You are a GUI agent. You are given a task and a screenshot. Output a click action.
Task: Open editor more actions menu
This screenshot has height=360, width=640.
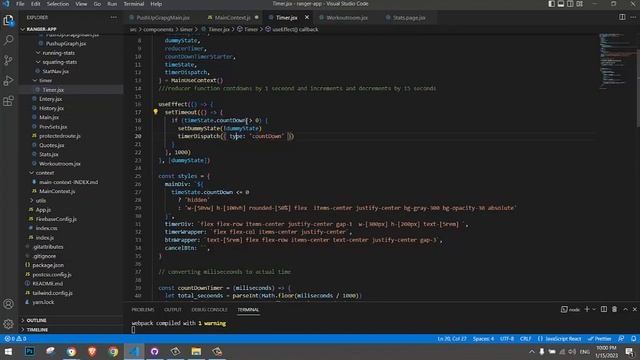[633, 17]
